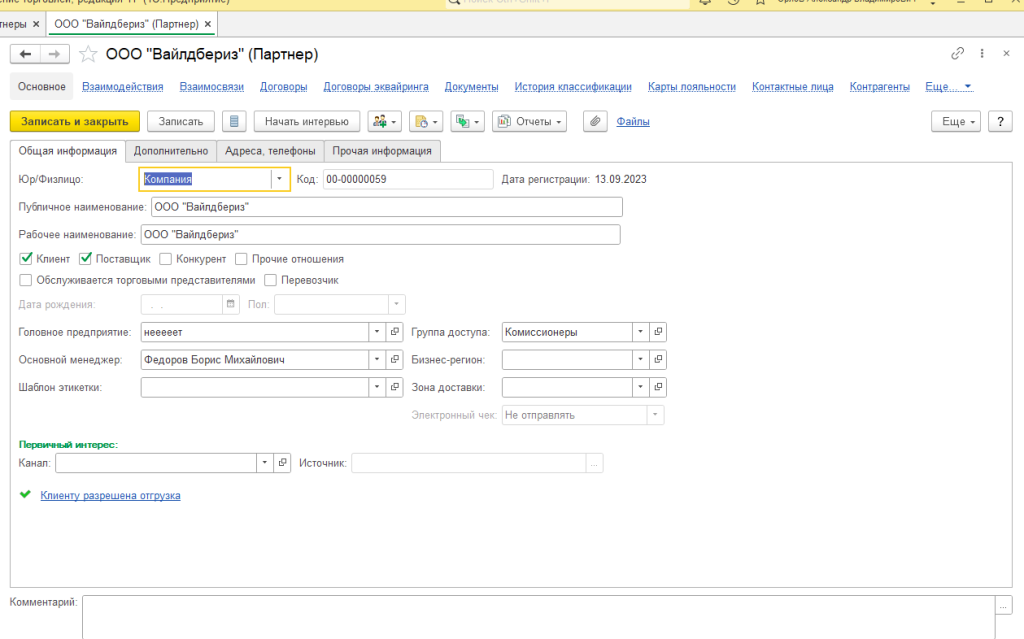Open the Головное предприятие linked record icon
Viewport: 1024px width, 639px height.
[394, 332]
